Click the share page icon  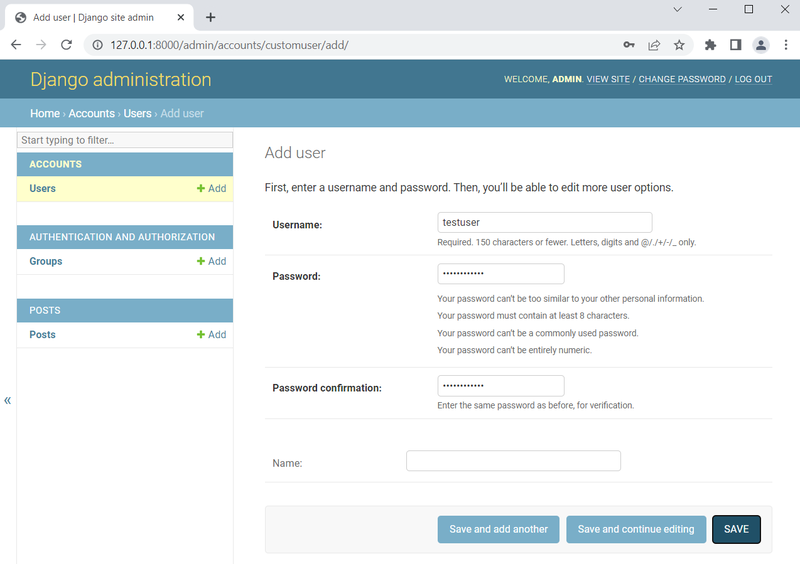pyautogui.click(x=654, y=45)
